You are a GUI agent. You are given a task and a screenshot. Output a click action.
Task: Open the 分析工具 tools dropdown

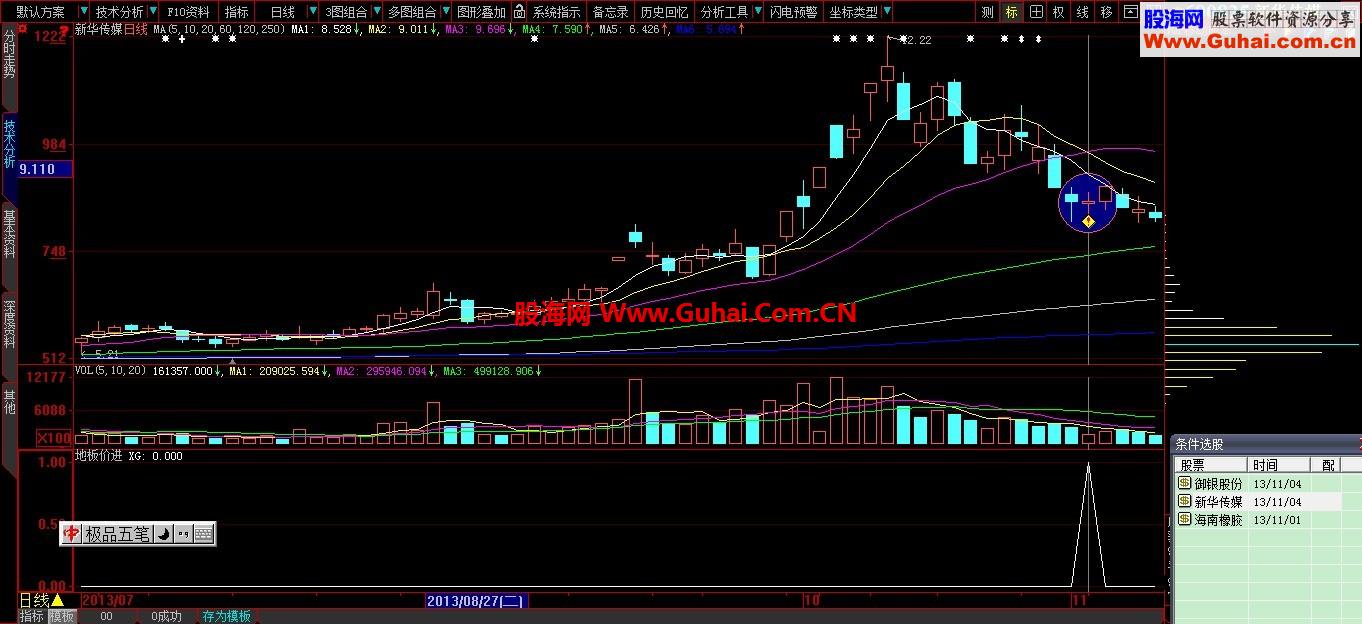tap(729, 12)
